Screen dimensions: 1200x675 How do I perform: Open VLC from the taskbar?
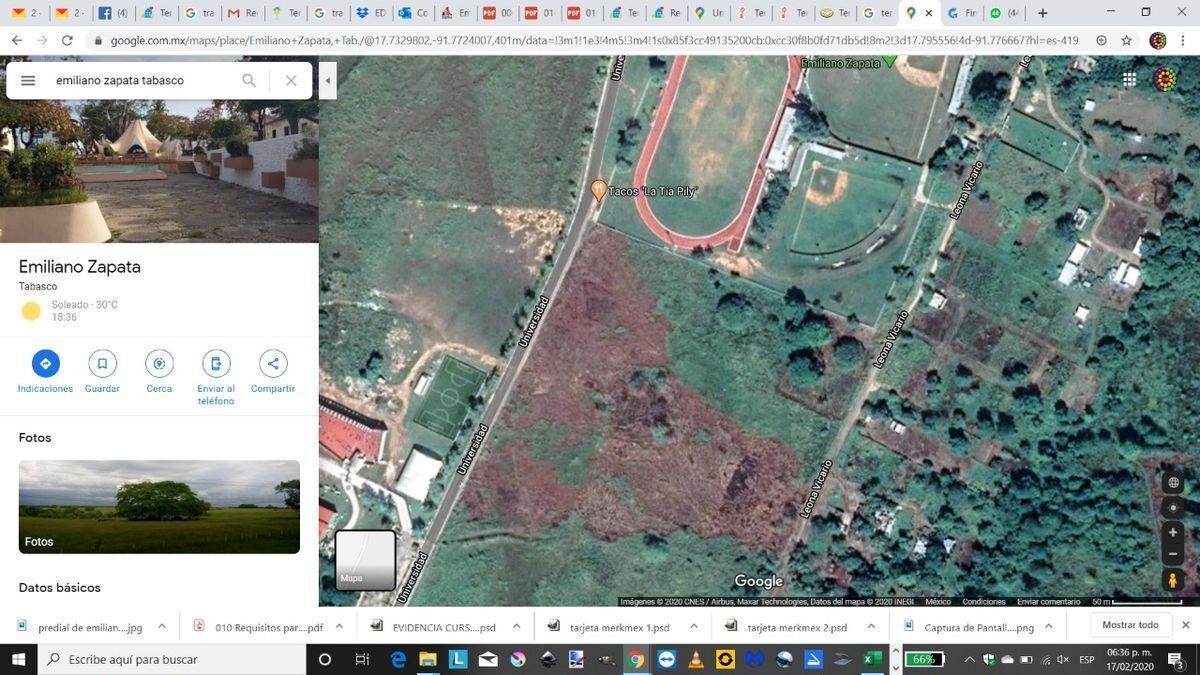point(696,659)
